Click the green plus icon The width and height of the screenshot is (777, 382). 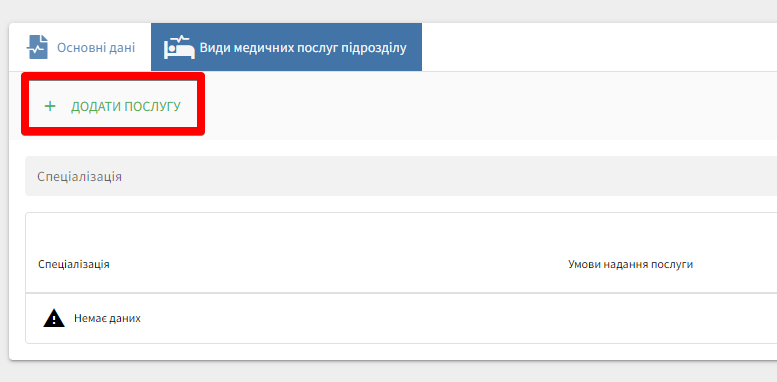tap(50, 106)
